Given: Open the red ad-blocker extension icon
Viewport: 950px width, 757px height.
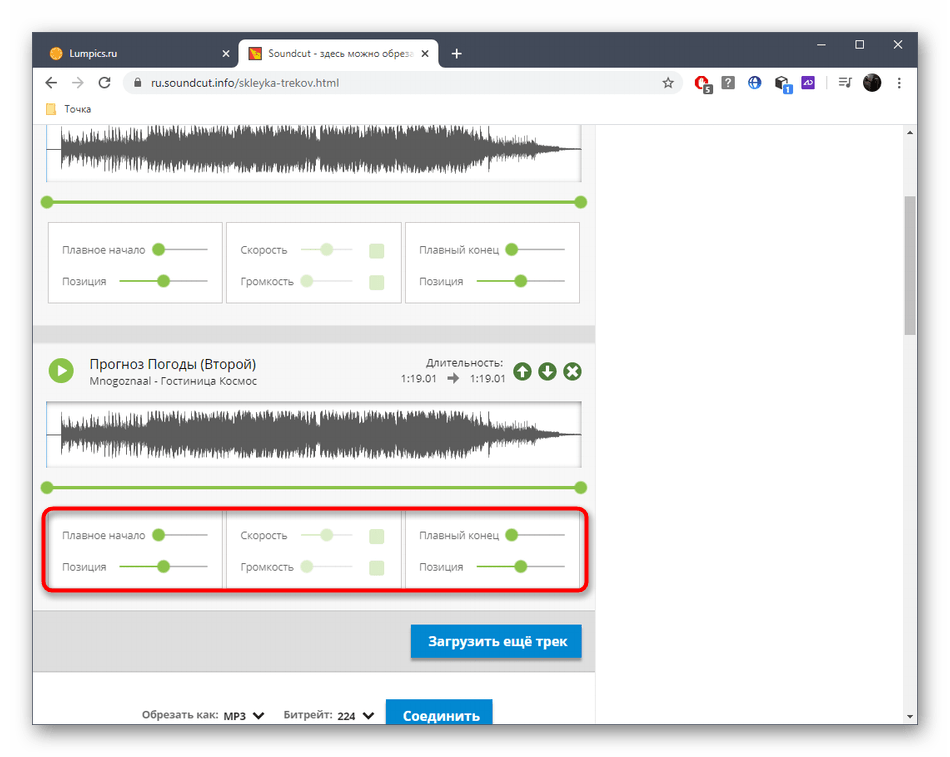Looking at the screenshot, I should [x=702, y=84].
